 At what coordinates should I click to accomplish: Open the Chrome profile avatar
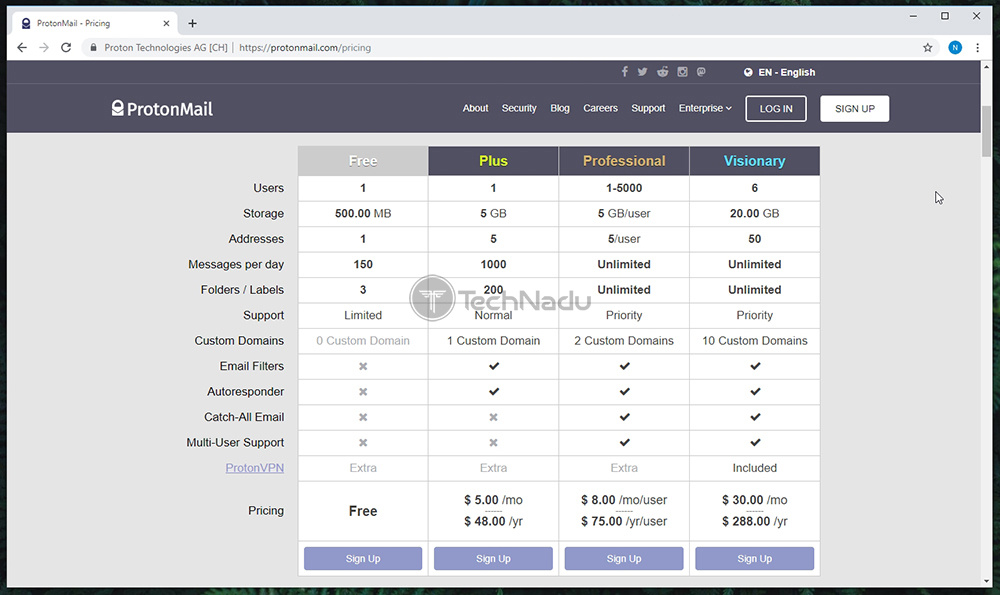(955, 47)
